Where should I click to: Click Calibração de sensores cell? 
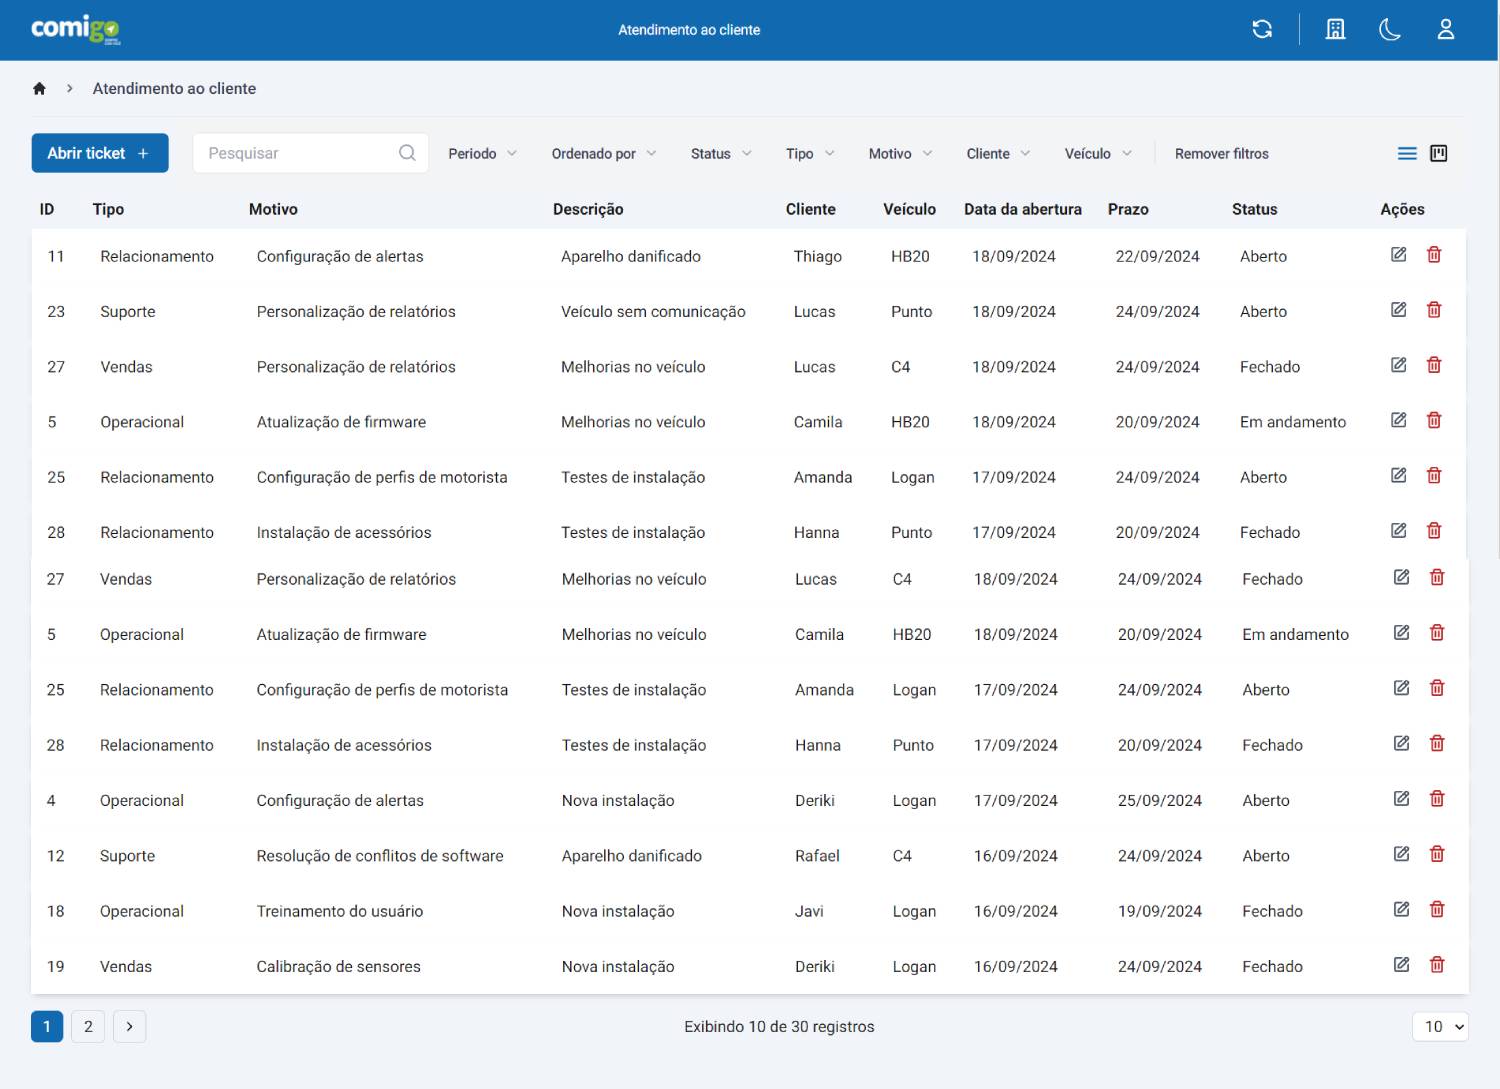click(339, 966)
